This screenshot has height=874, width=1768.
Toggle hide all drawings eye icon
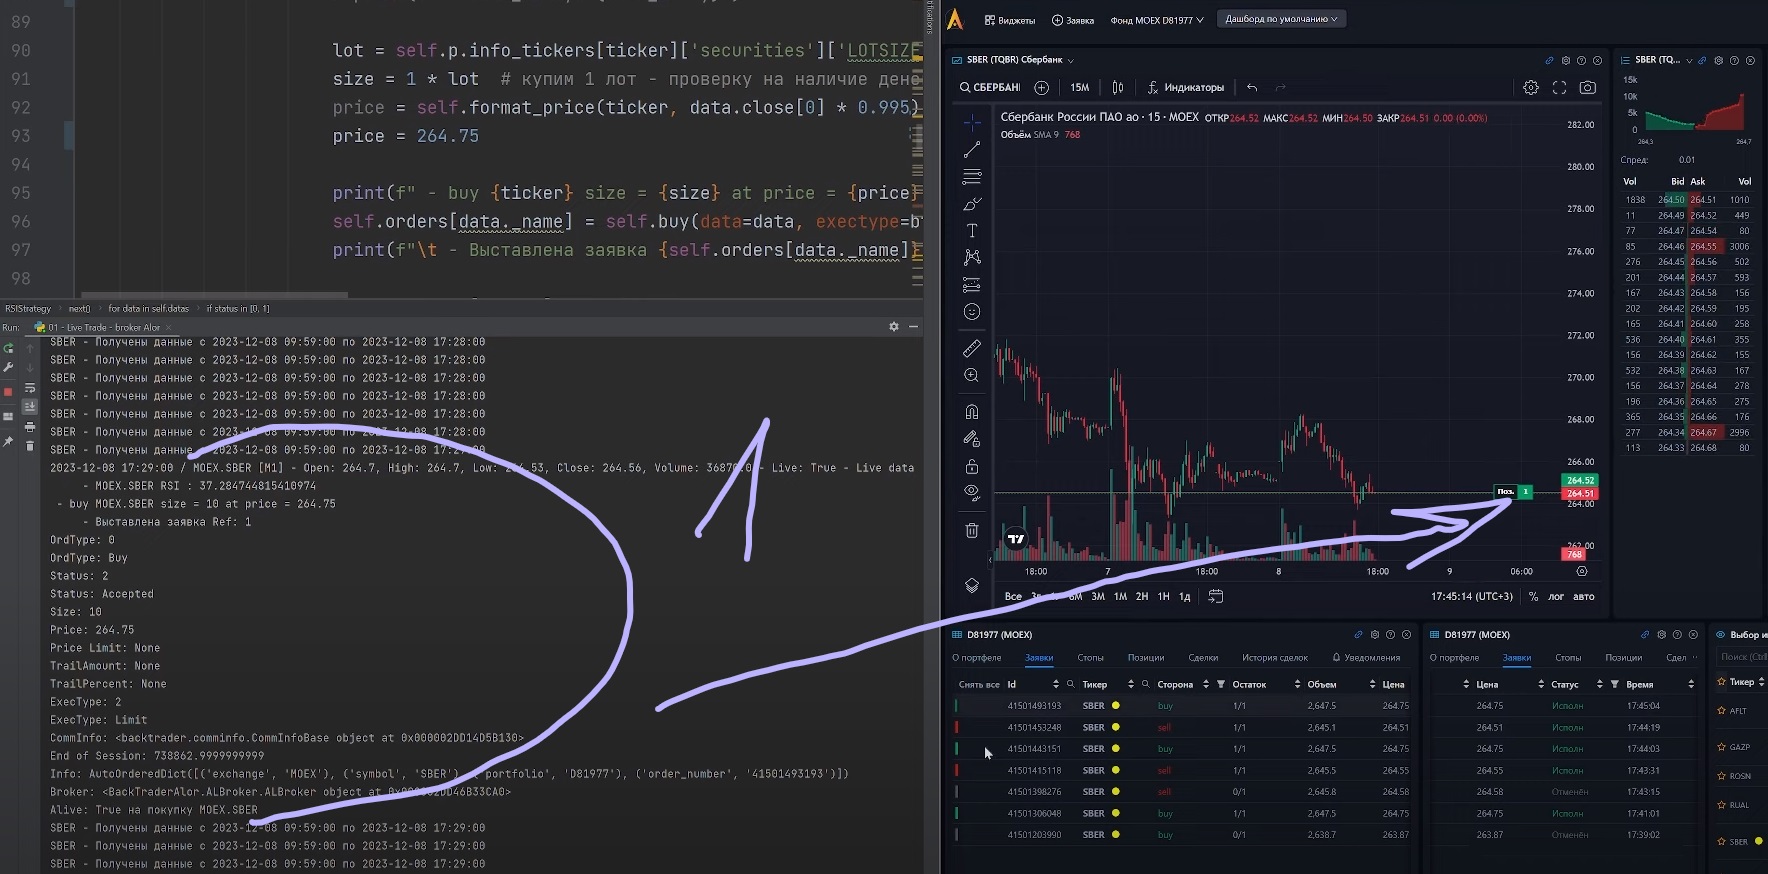(971, 493)
